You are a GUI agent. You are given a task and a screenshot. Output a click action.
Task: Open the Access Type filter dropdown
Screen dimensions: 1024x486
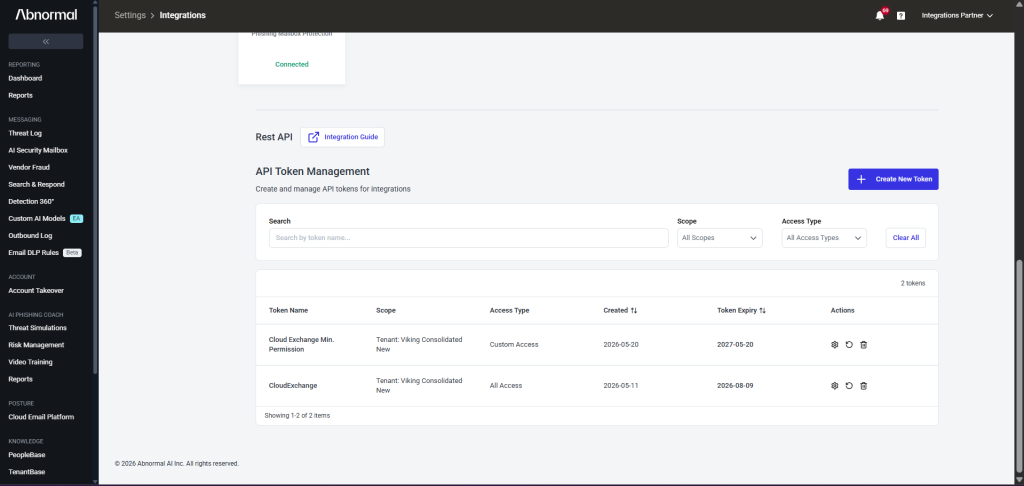[824, 238]
